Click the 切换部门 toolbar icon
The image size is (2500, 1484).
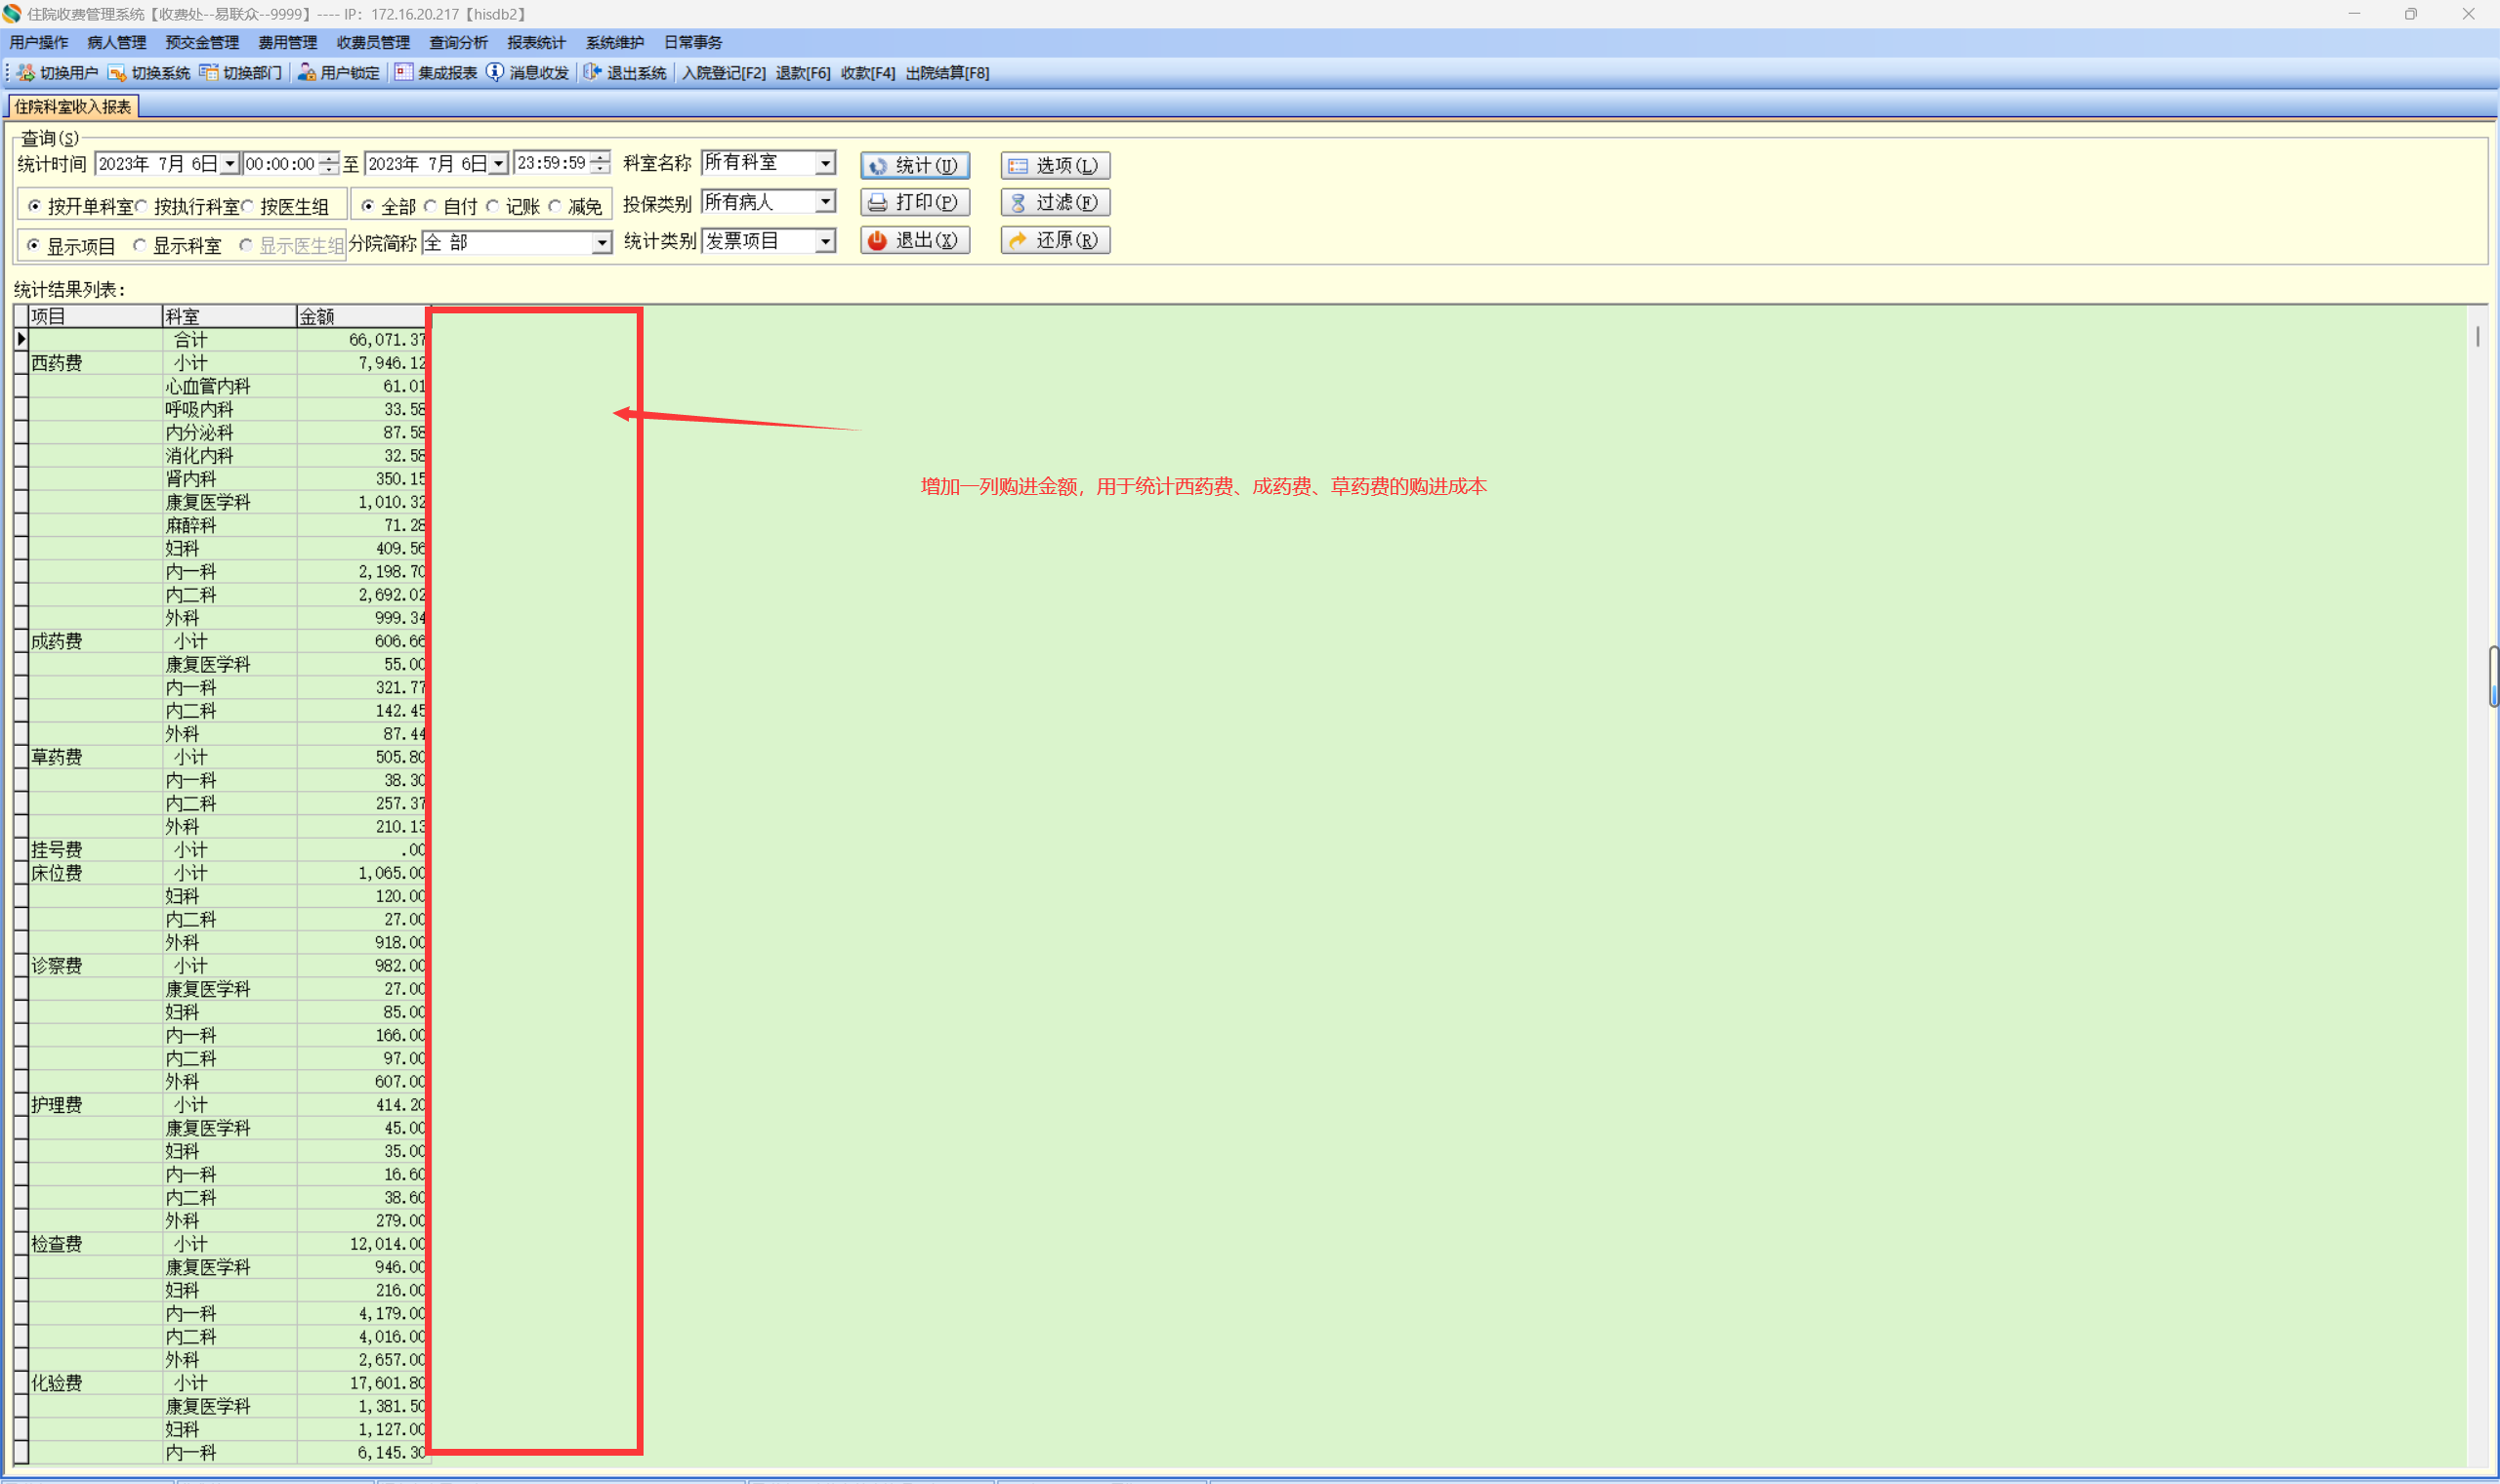[x=209, y=73]
